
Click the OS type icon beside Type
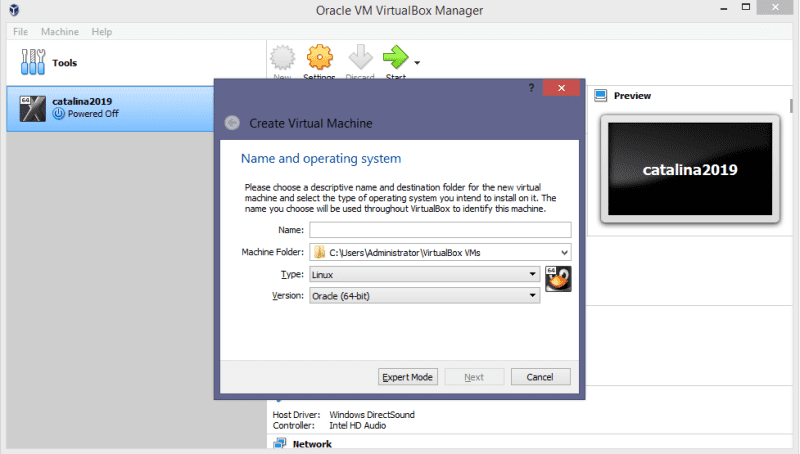point(558,279)
